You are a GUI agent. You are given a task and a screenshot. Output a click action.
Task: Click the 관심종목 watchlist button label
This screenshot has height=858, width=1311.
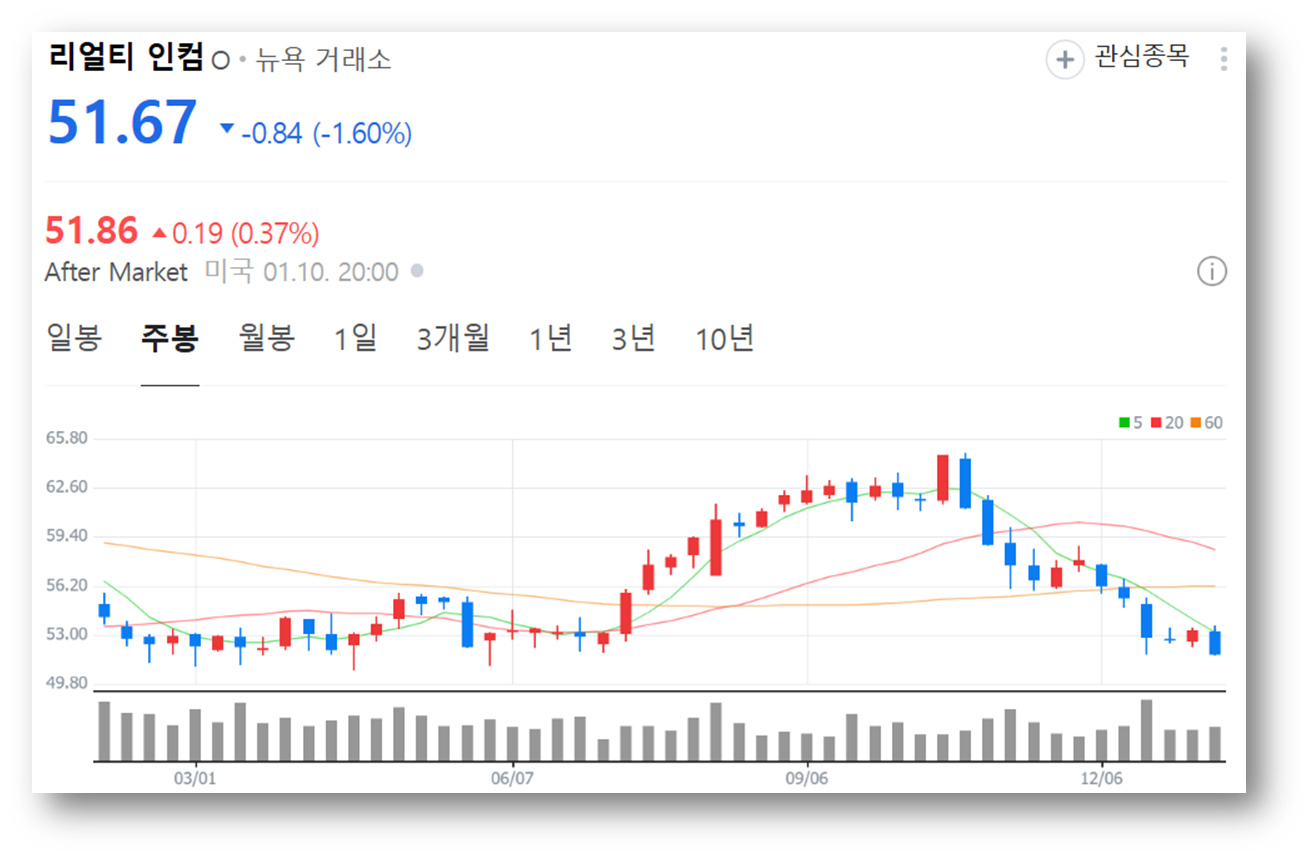point(1142,57)
